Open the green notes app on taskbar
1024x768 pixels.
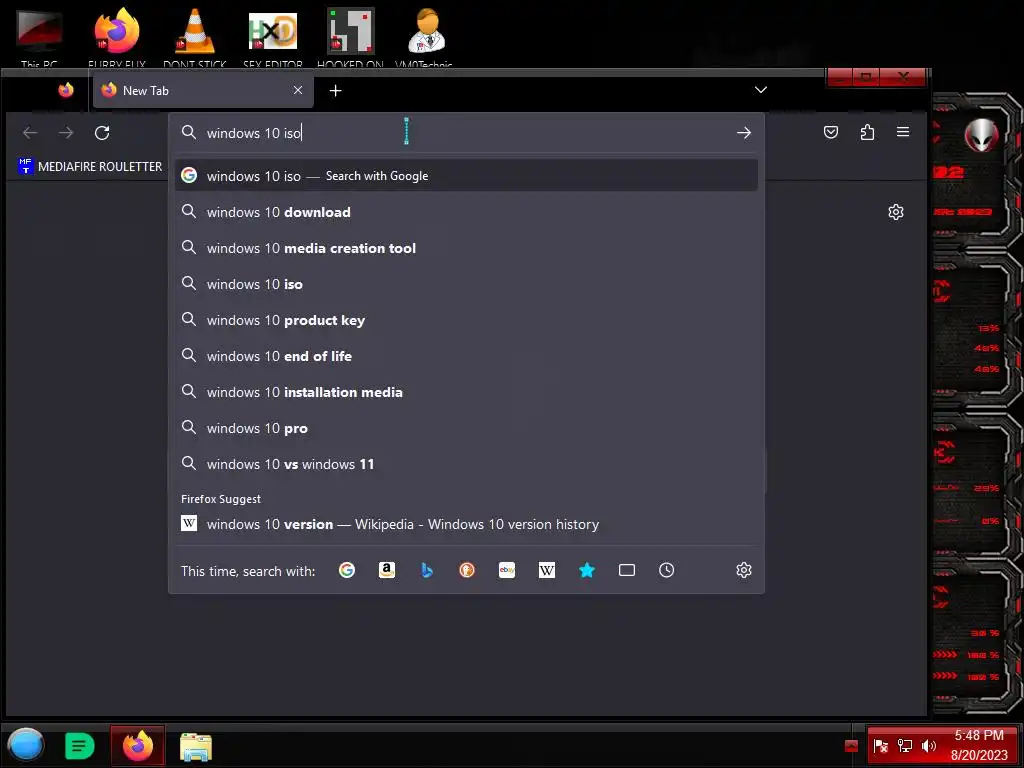click(80, 746)
